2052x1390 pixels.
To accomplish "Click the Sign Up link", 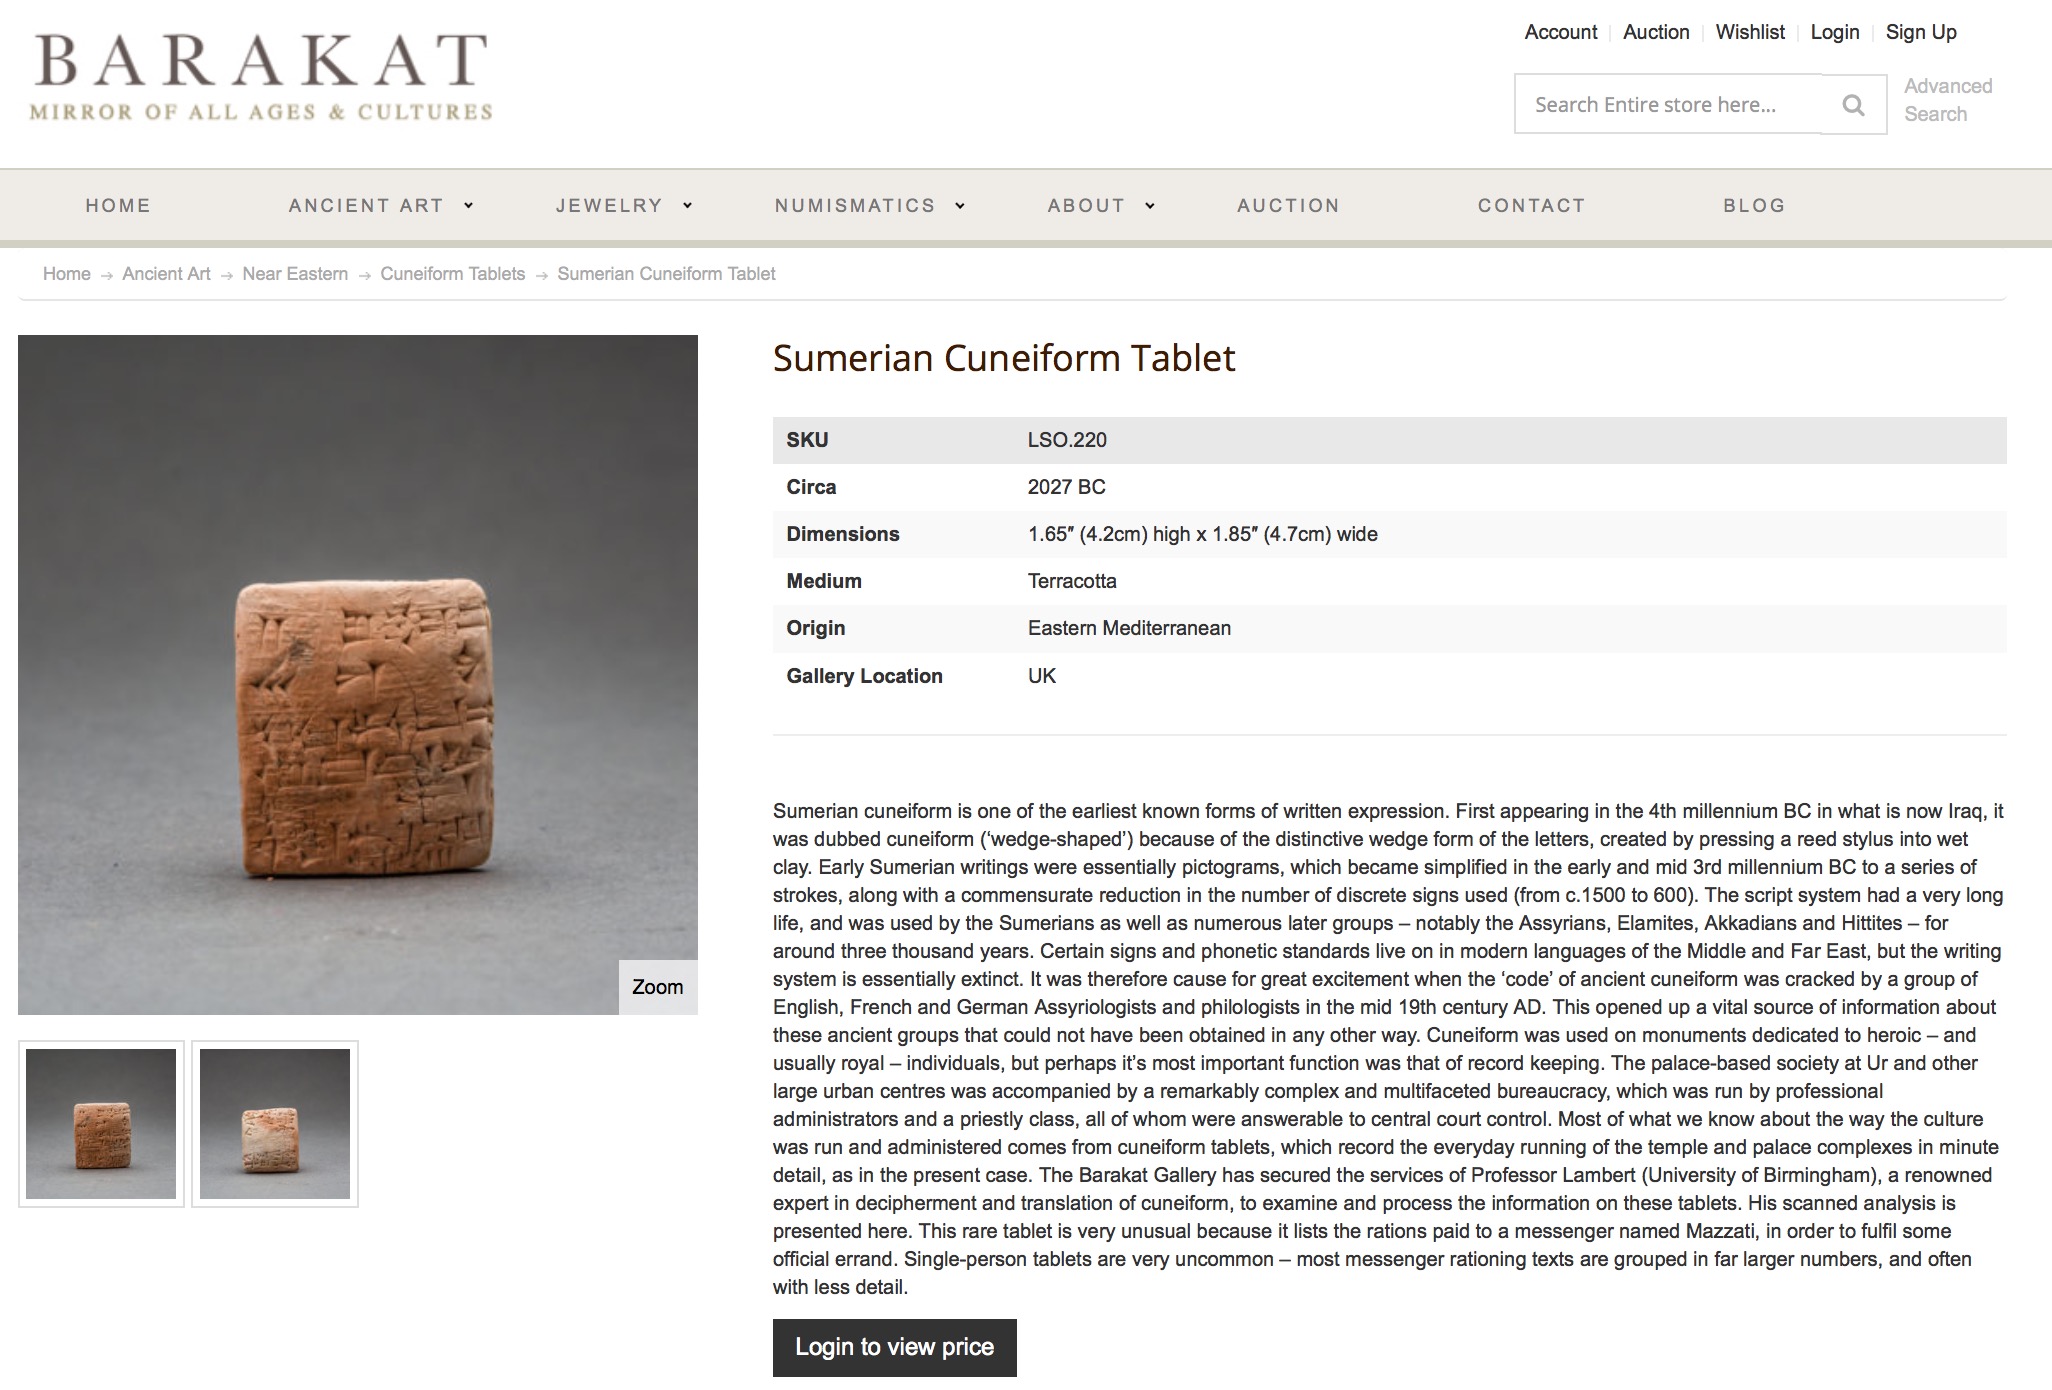I will pyautogui.click(x=1920, y=32).
